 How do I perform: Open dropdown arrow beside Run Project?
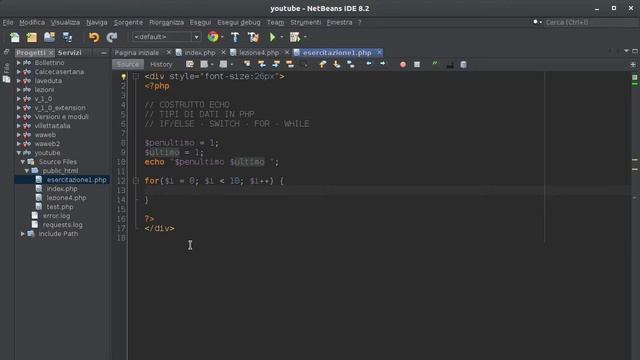[x=282, y=37]
